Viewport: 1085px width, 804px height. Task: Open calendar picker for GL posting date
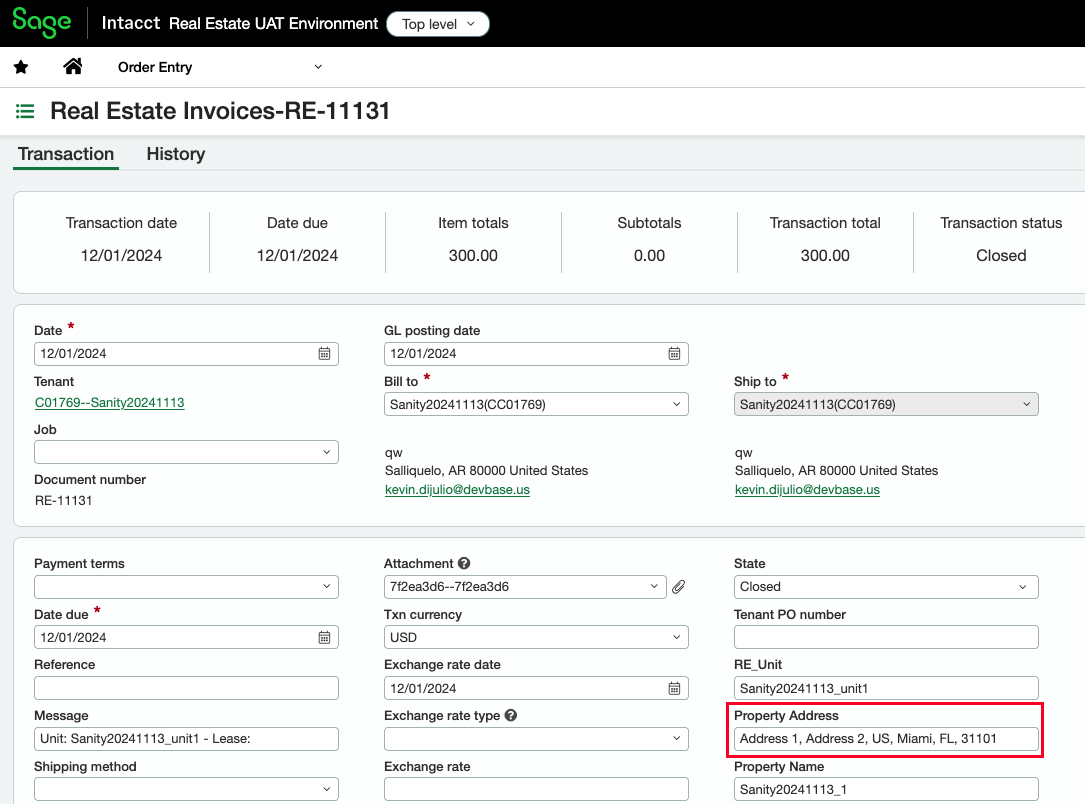pyautogui.click(x=674, y=354)
